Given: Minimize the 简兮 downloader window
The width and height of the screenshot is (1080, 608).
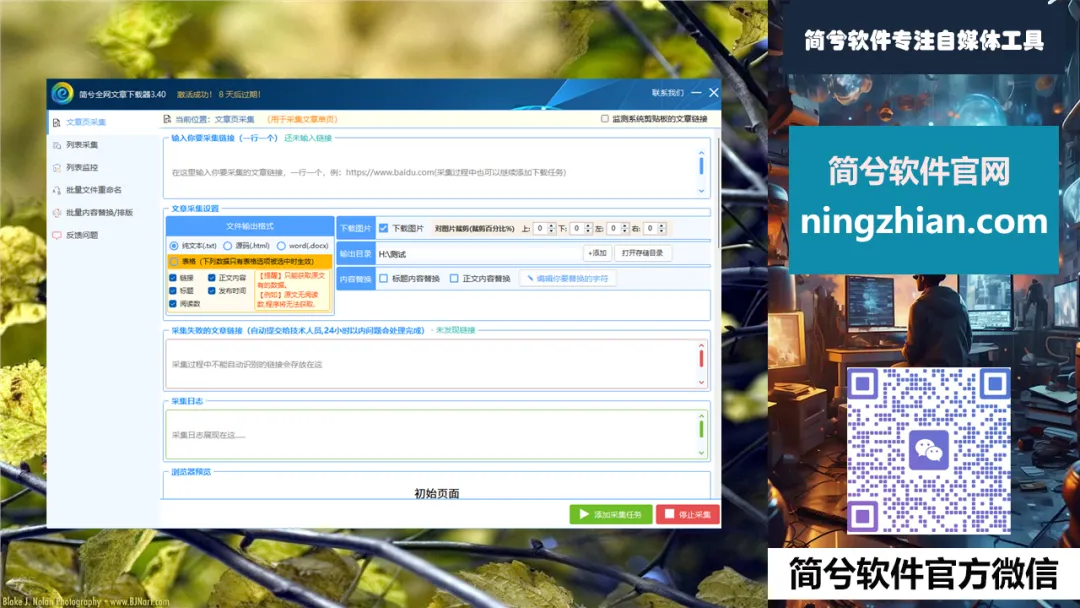Looking at the screenshot, I should pyautogui.click(x=696, y=92).
